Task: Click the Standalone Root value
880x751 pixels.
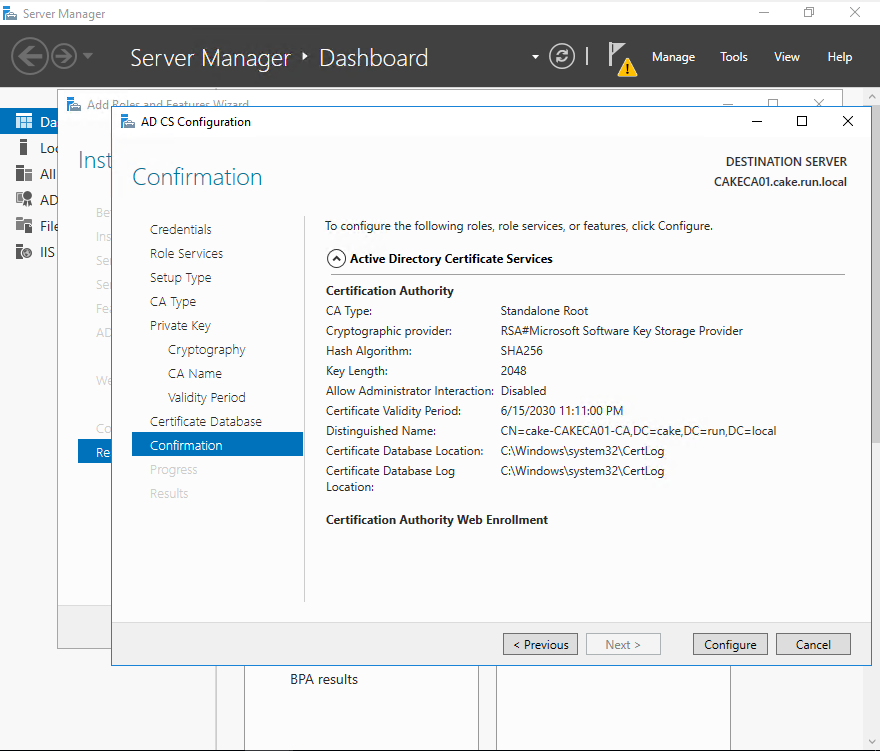Action: (544, 311)
